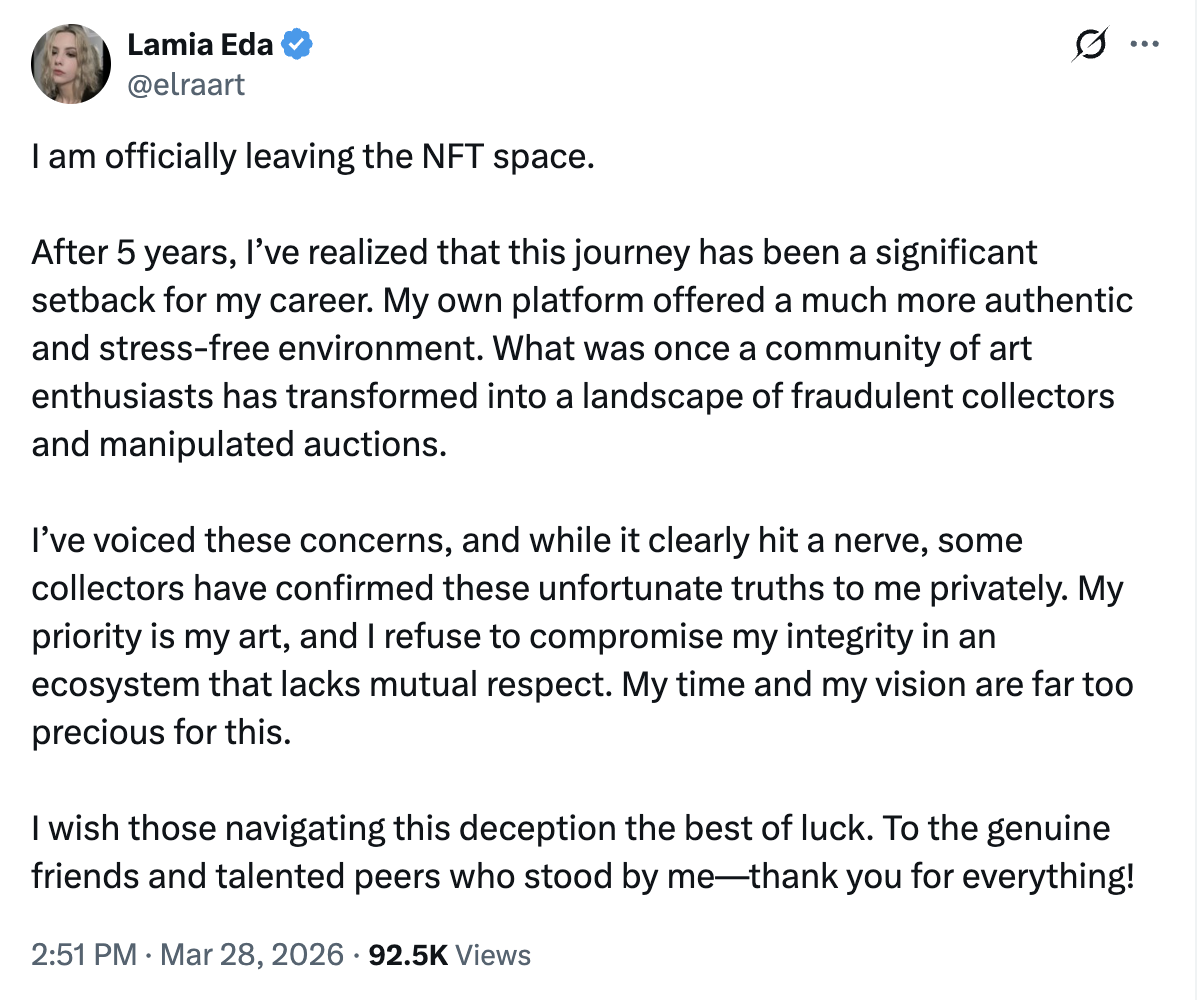This screenshot has height=1000, width=1198.
Task: Click the line ending 'thank you for everything!'
Action: point(583,876)
